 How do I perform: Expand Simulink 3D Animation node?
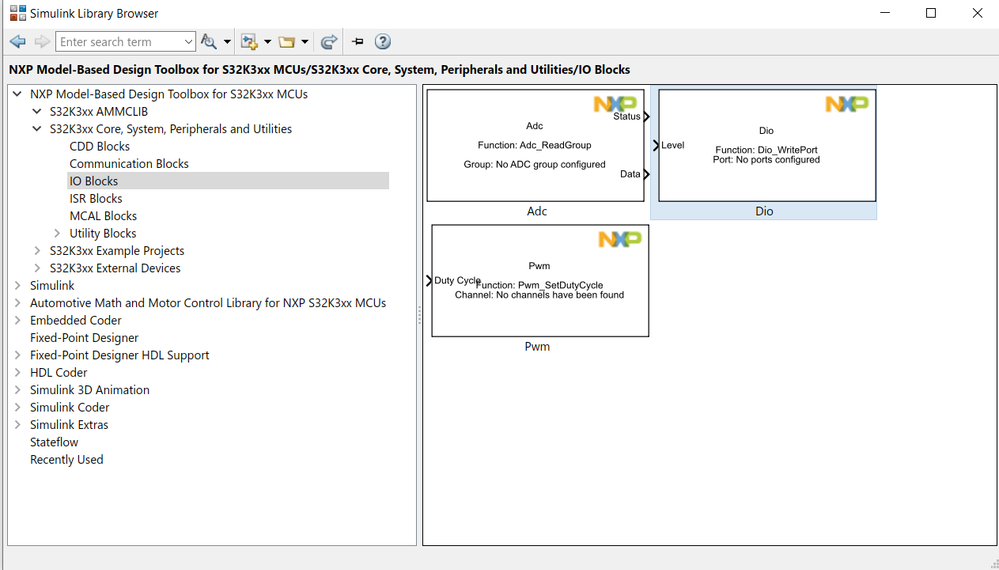(17, 390)
